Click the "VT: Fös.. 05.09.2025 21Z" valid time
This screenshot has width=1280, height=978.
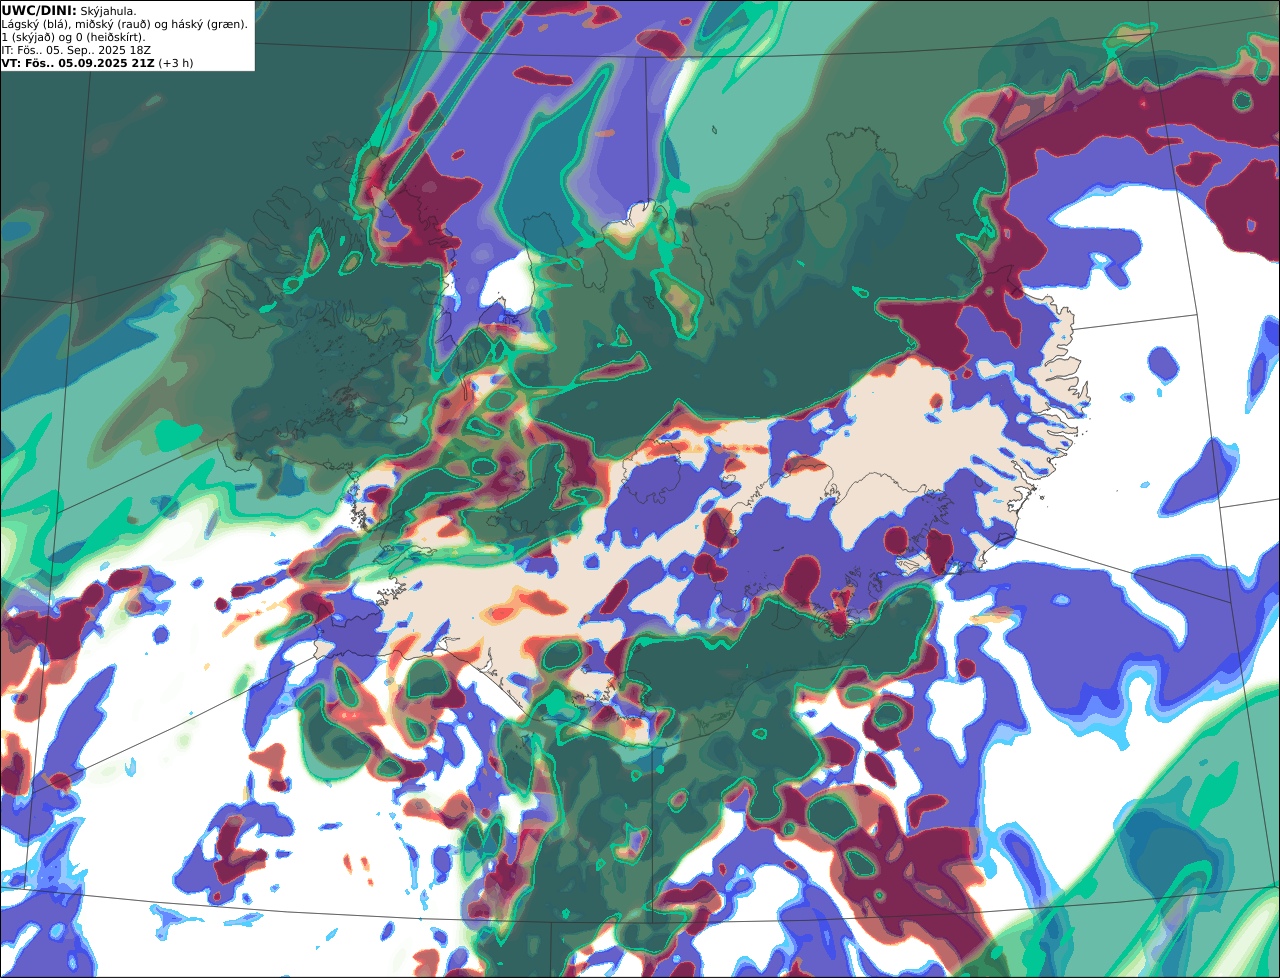click(x=78, y=63)
